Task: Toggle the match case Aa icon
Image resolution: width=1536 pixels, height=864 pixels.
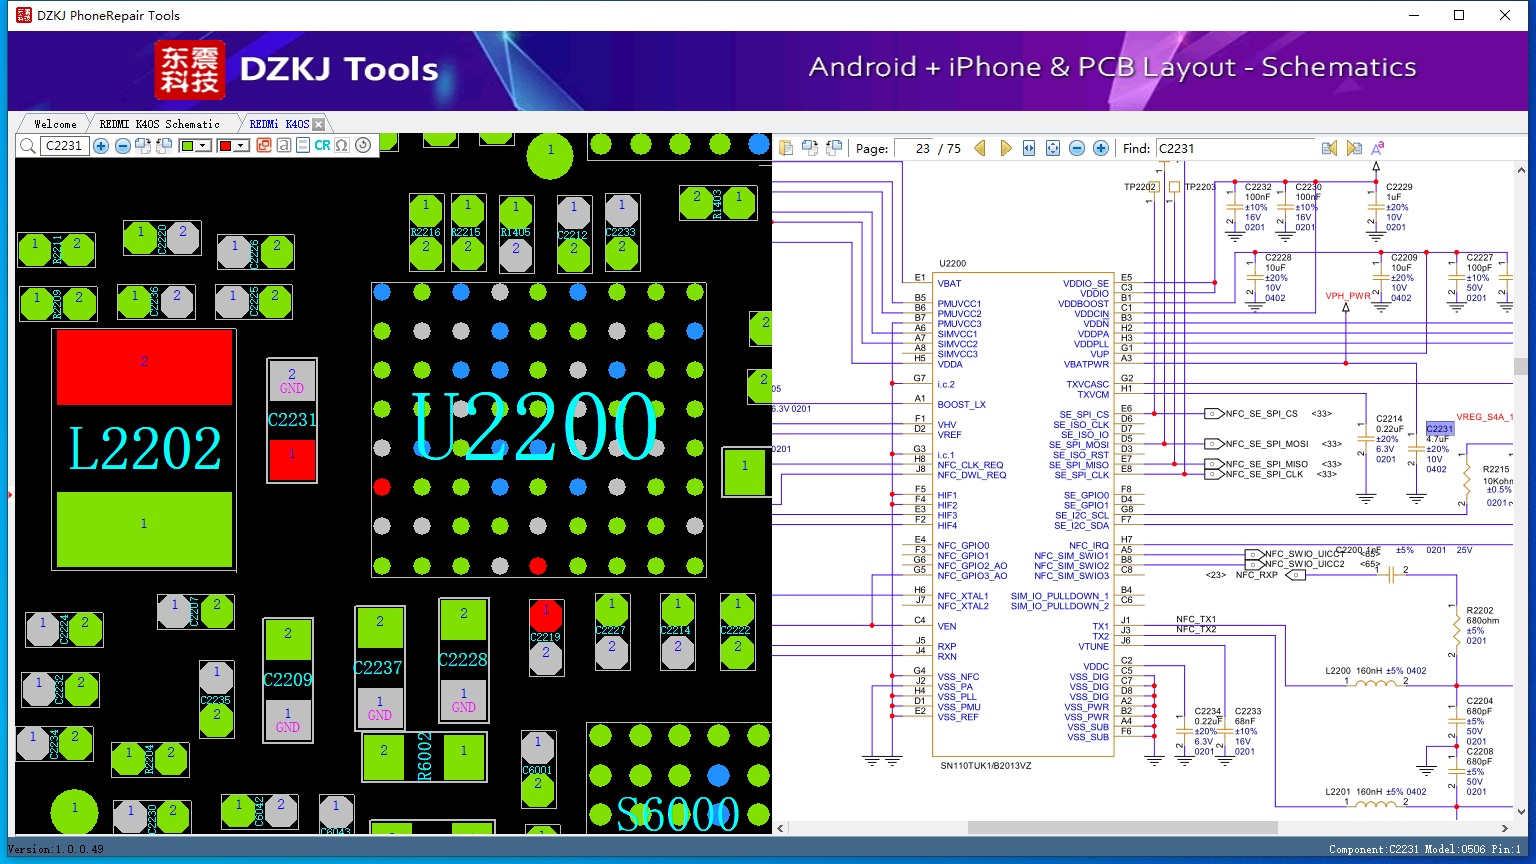Action: [1377, 148]
